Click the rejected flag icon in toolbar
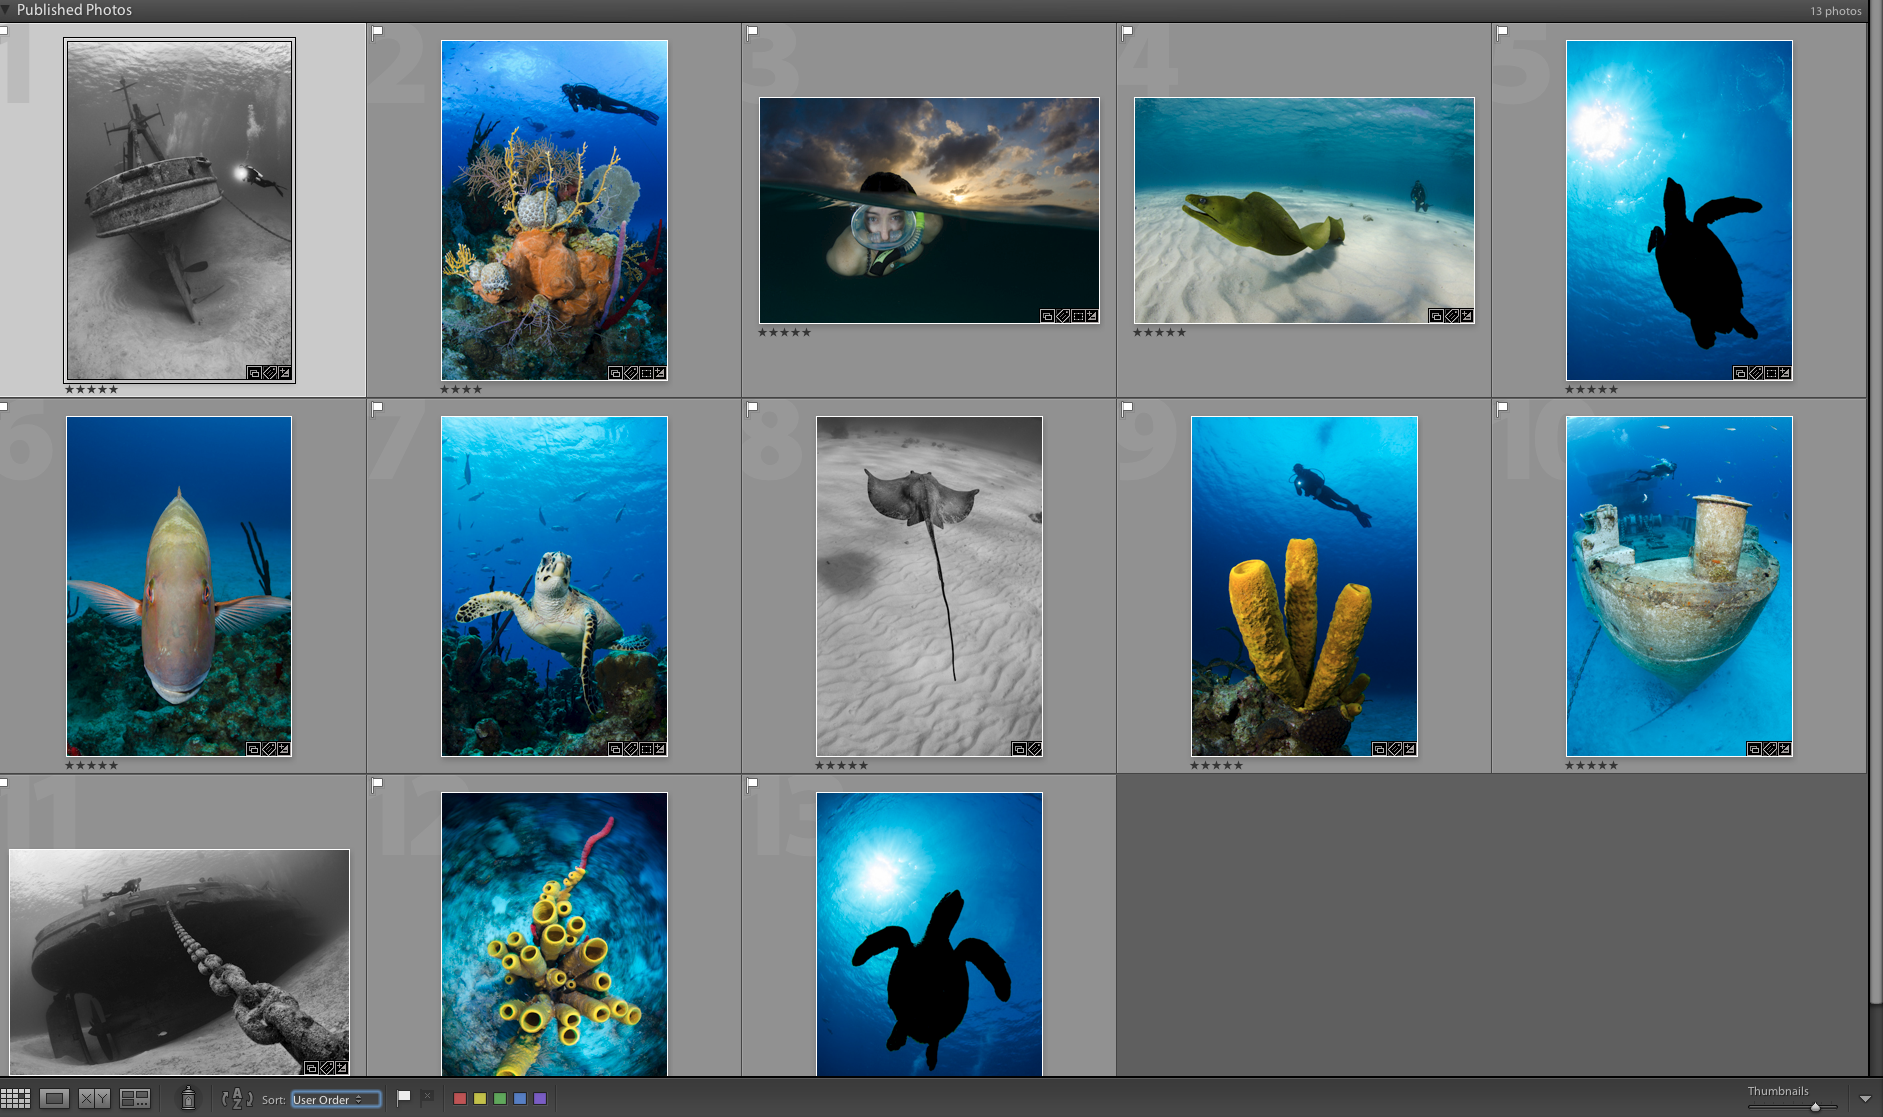The image size is (1883, 1117). 427,1096
